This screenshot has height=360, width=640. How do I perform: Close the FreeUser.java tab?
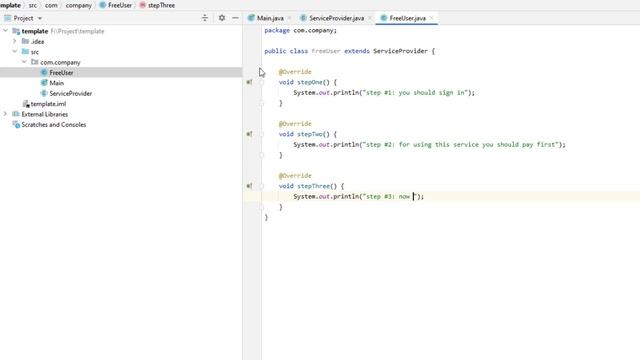[431, 18]
